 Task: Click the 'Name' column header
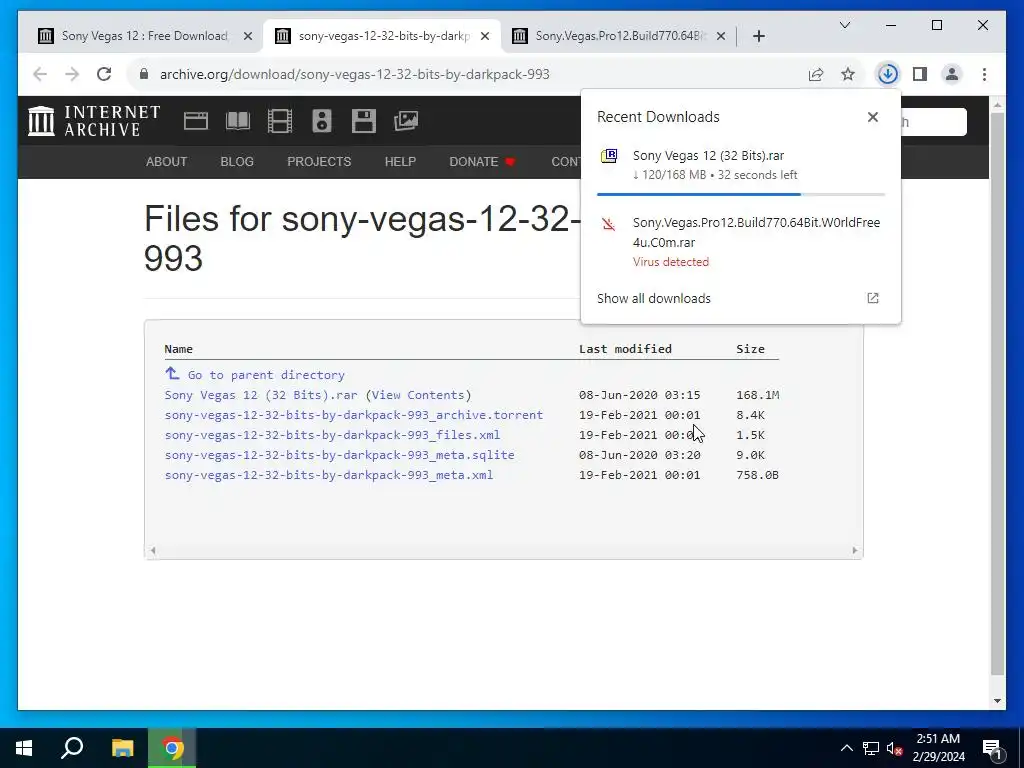pyautogui.click(x=178, y=349)
